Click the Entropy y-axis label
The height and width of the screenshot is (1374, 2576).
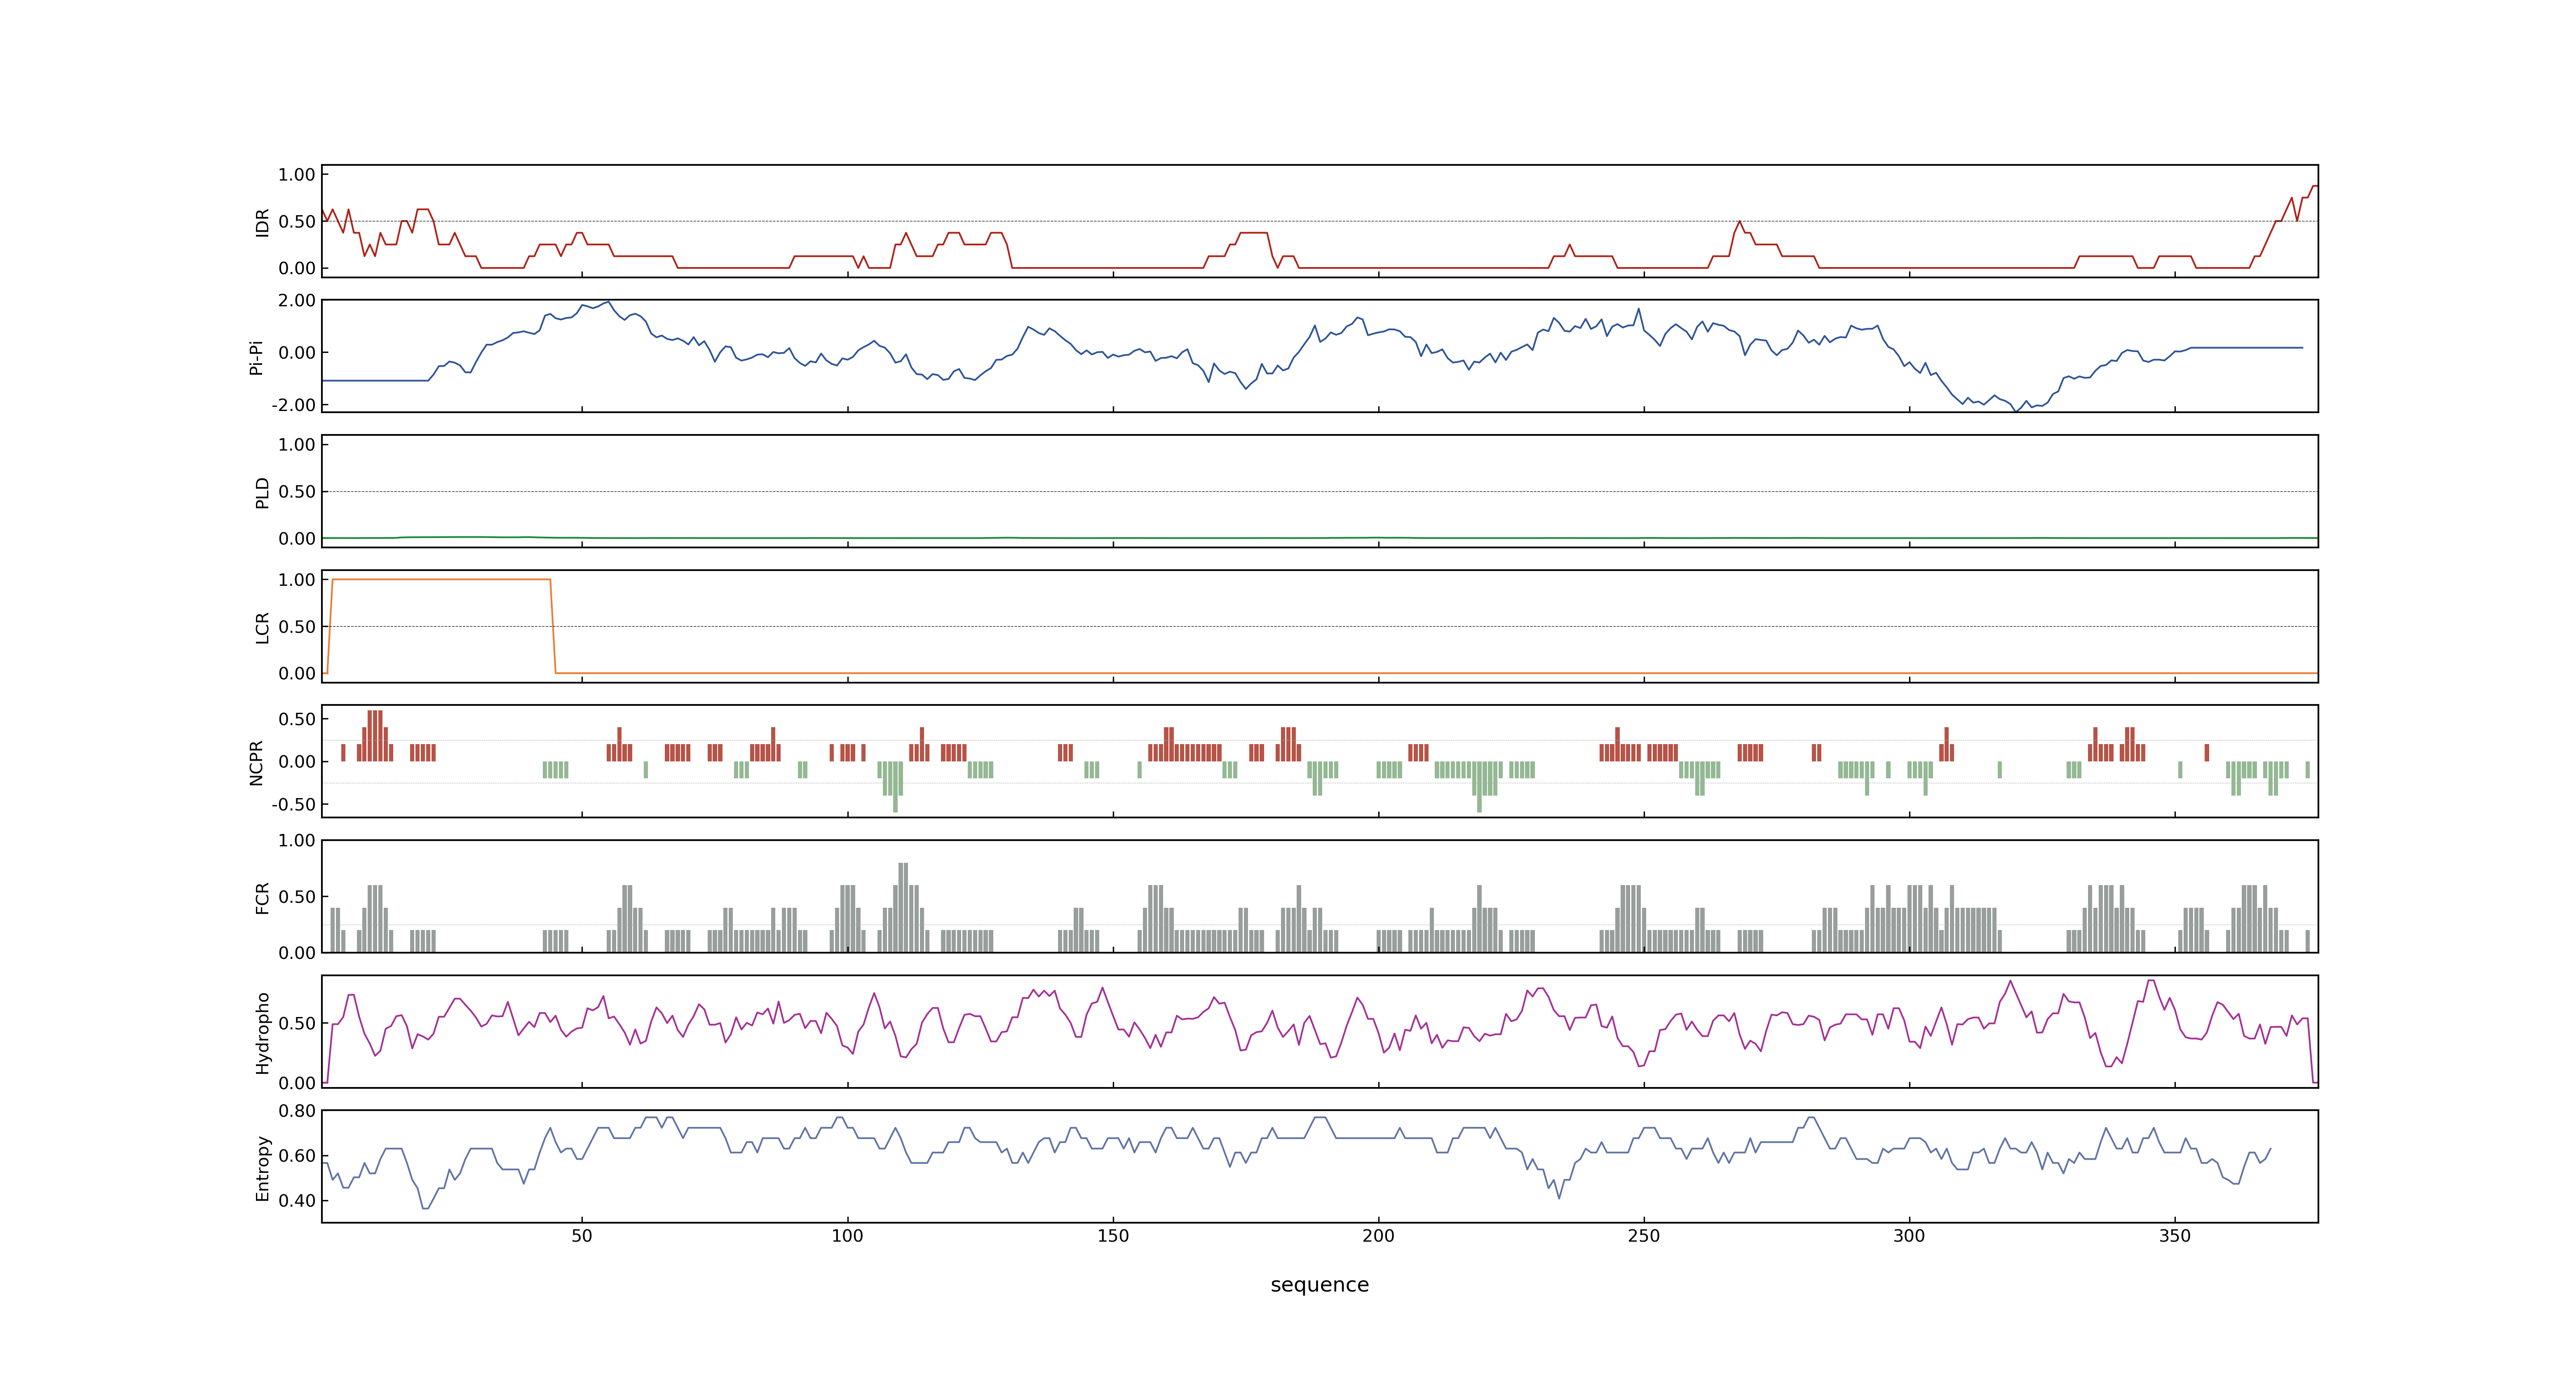262,1168
